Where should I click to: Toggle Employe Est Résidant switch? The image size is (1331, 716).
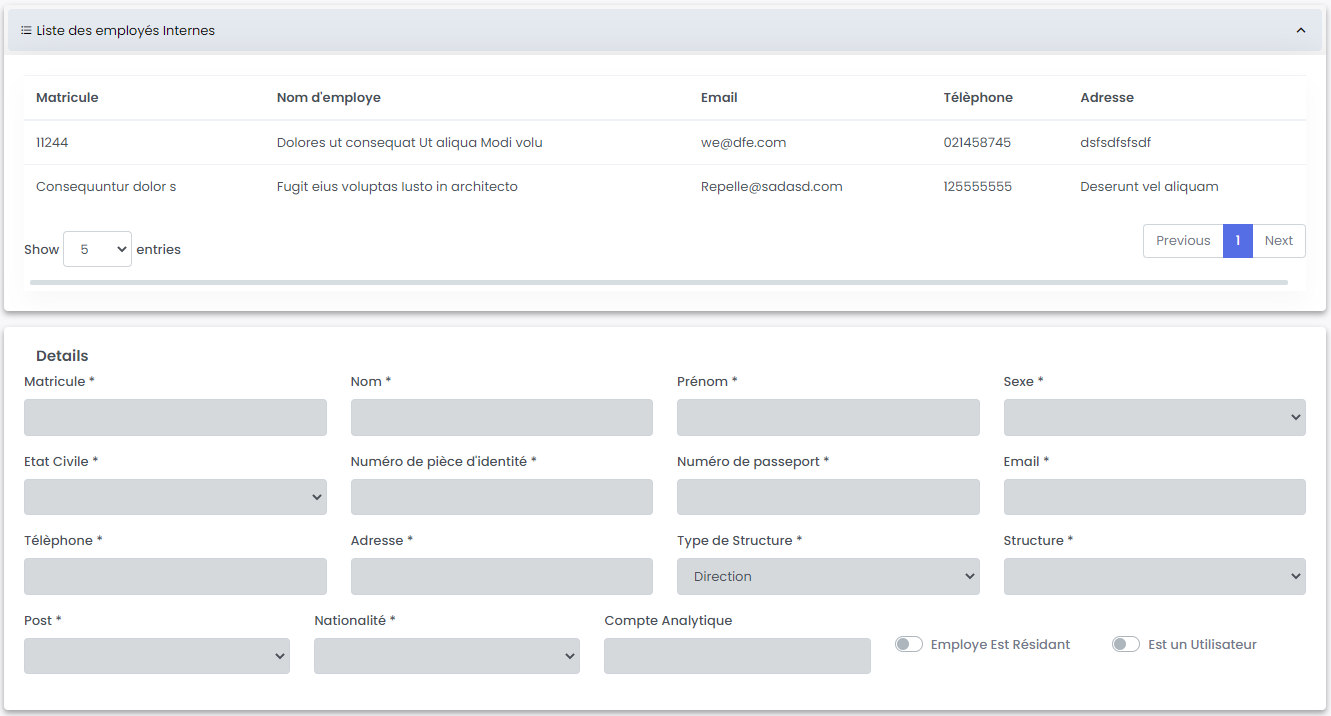tap(908, 645)
